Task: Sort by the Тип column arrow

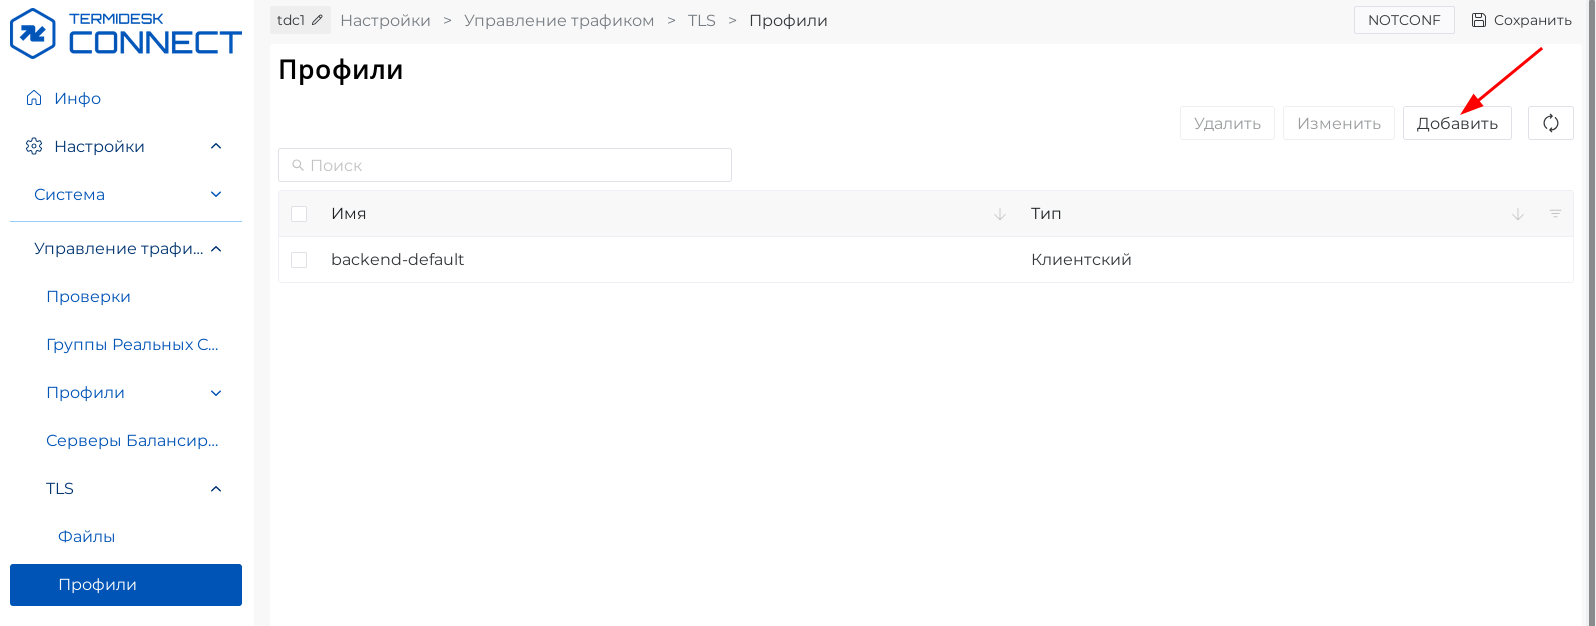Action: click(1518, 214)
